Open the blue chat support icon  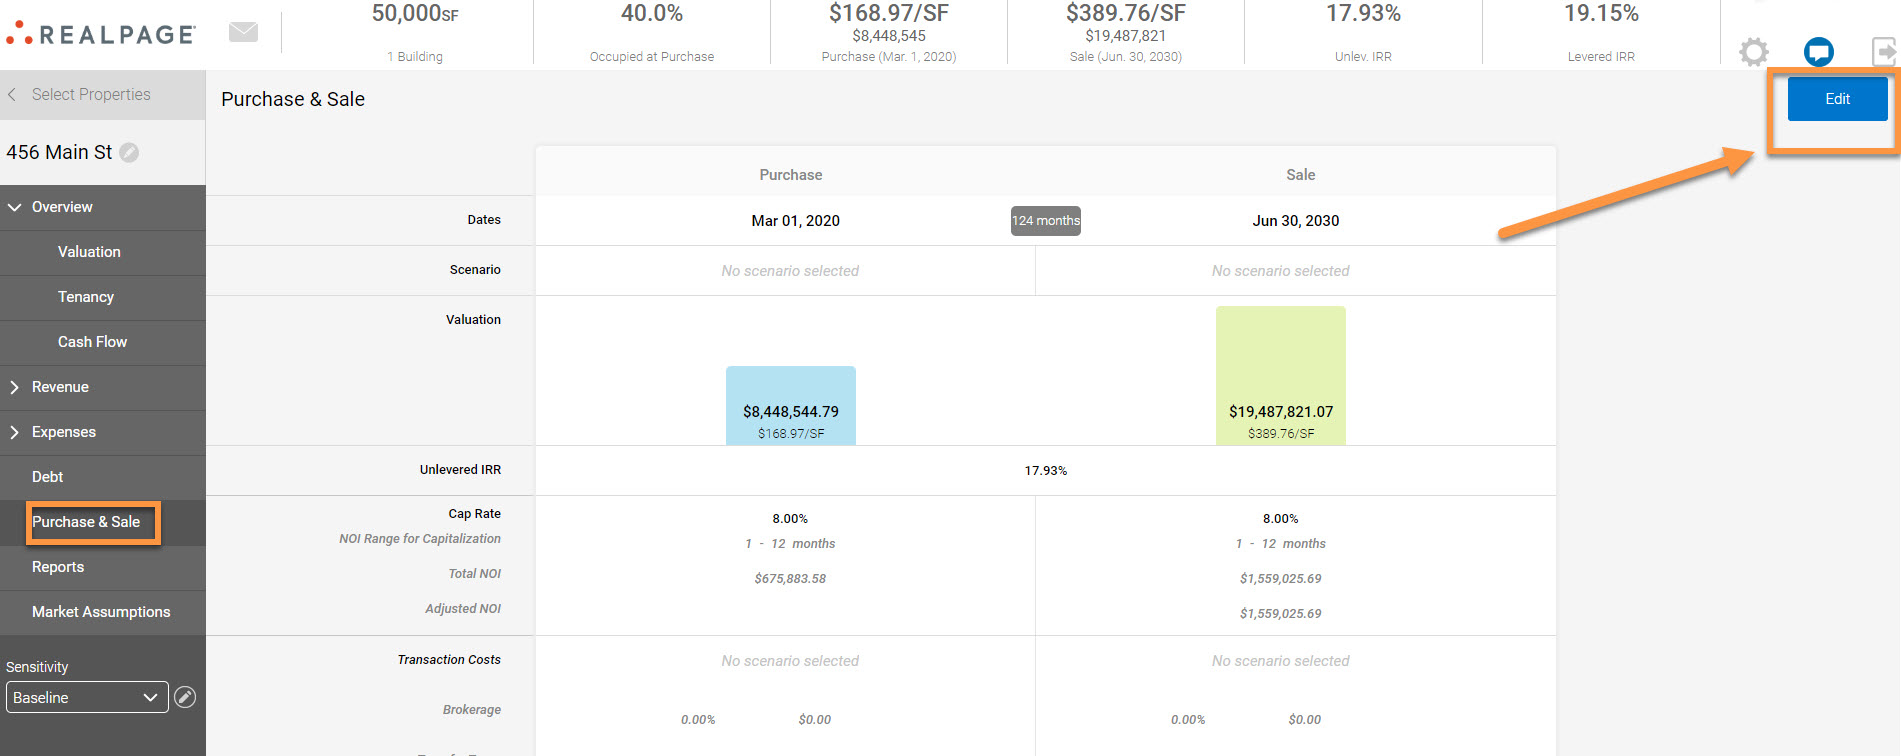(x=1818, y=52)
